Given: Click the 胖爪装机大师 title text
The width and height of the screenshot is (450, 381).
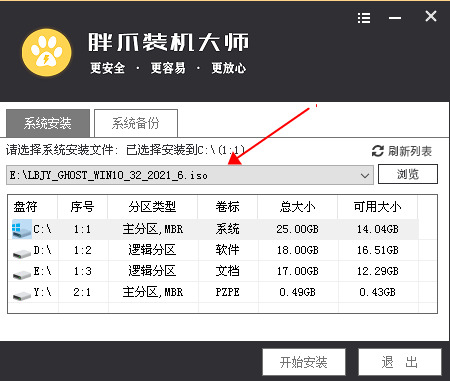Looking at the screenshot, I should pos(169,43).
